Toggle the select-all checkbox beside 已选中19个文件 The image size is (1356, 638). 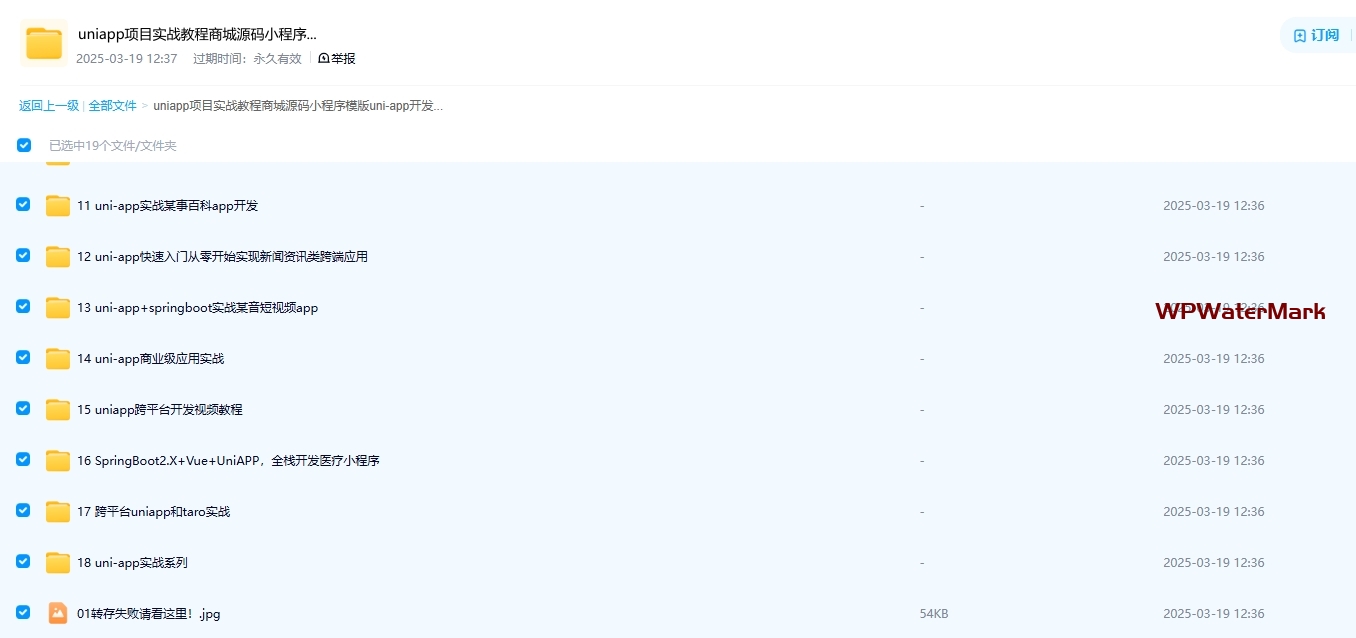24,145
